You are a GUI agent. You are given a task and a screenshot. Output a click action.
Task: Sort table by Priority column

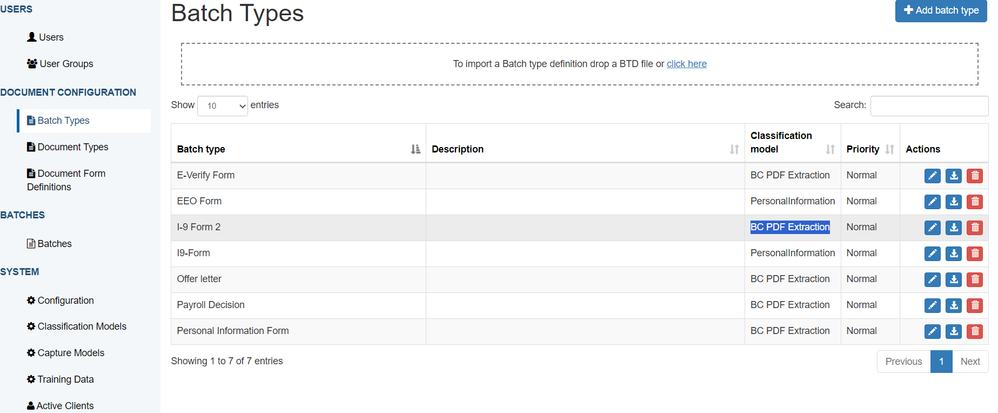coord(889,149)
